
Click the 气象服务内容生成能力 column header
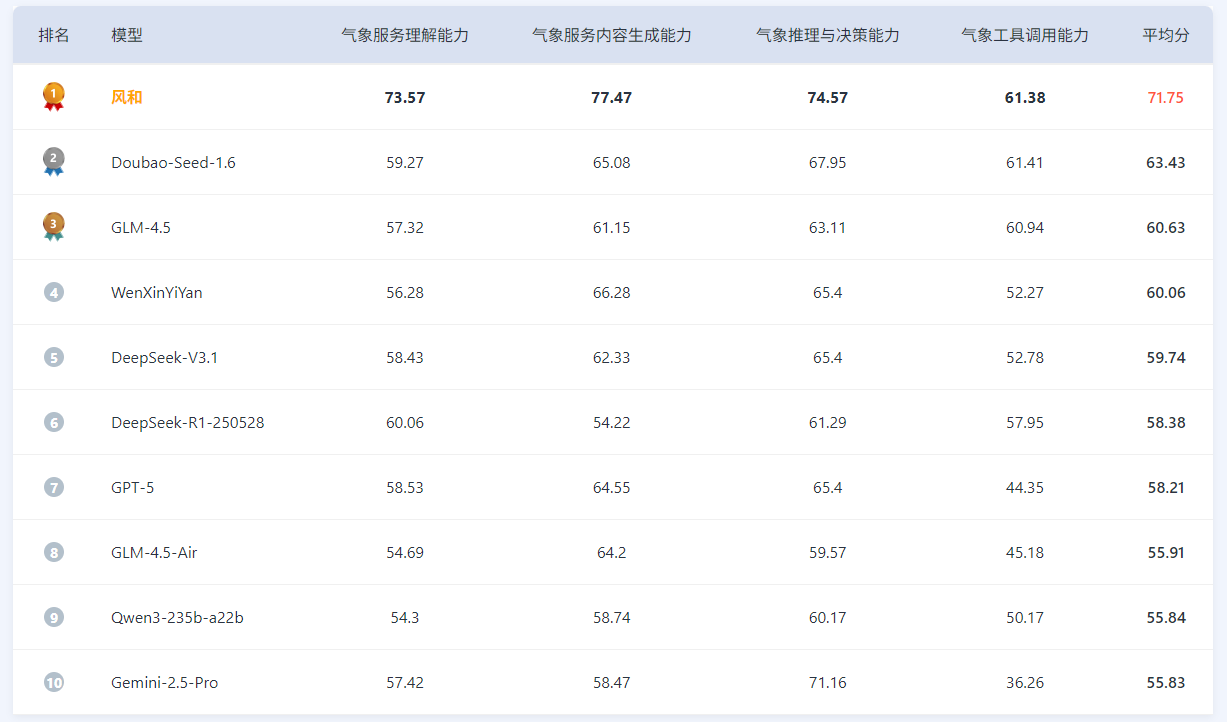click(x=612, y=35)
